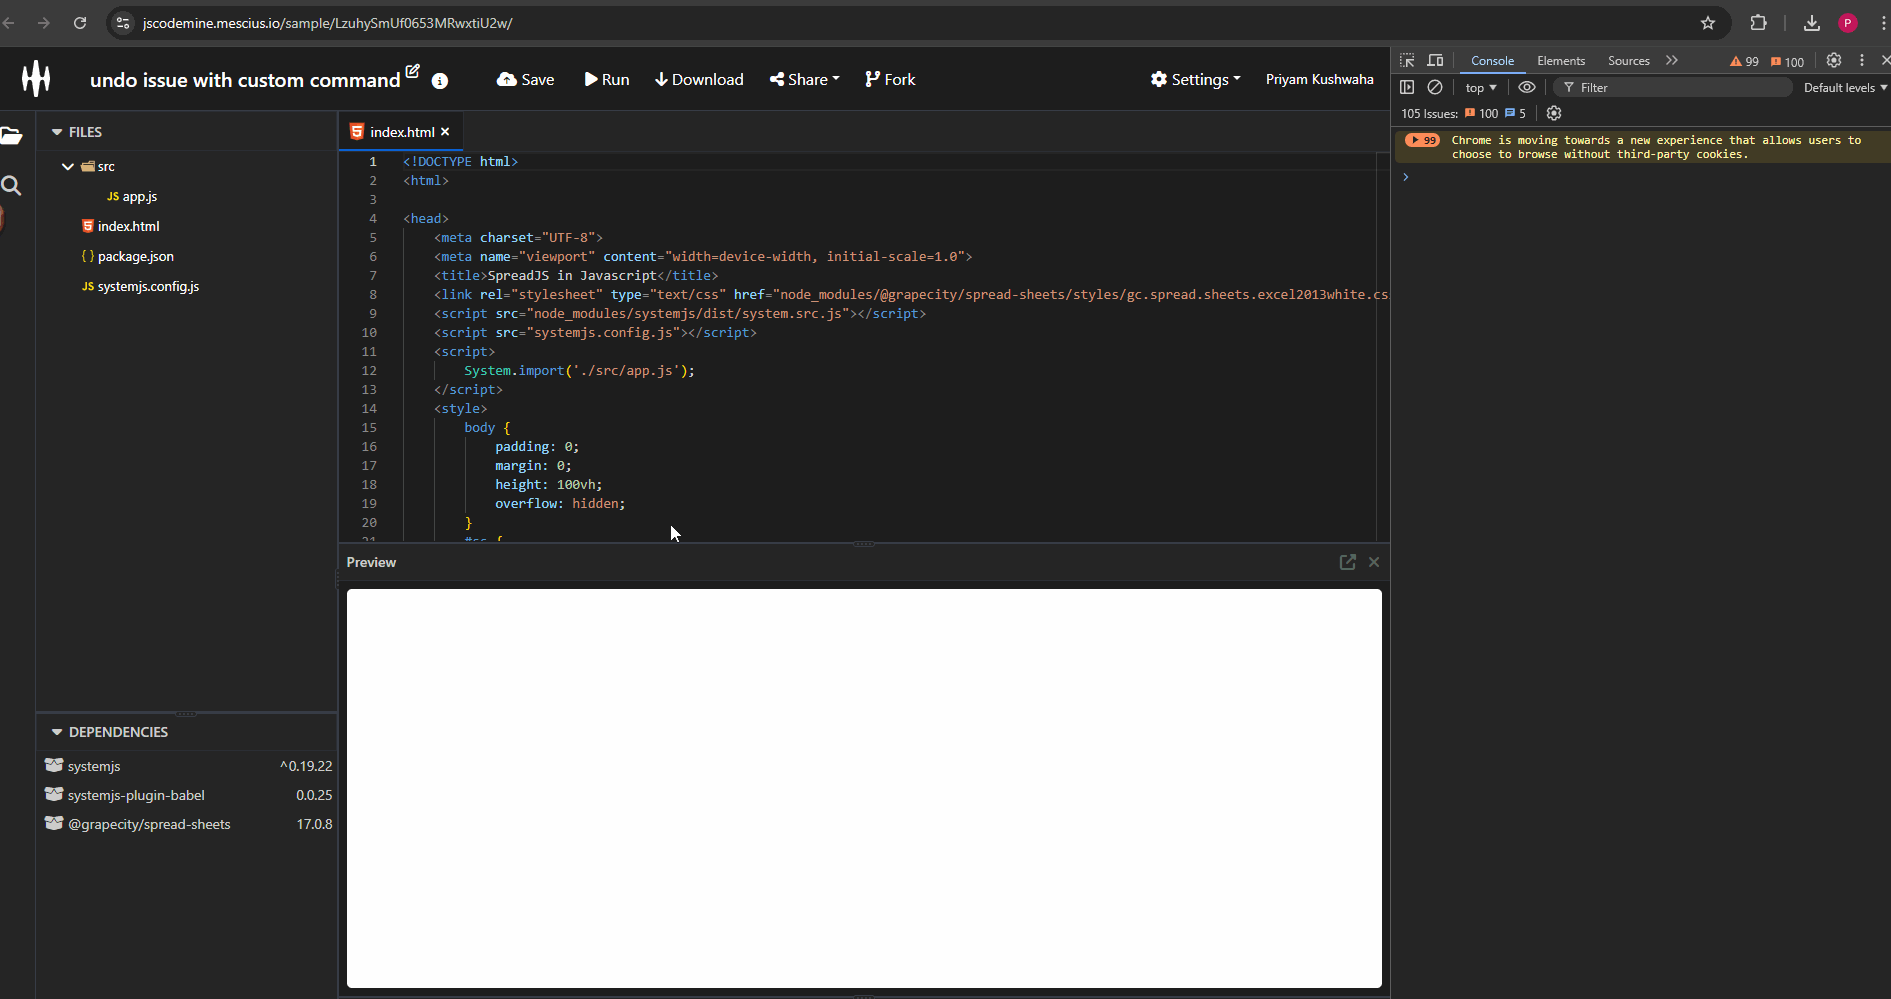Open the Default levels dropdown
The height and width of the screenshot is (999, 1891).
coord(1843,87)
